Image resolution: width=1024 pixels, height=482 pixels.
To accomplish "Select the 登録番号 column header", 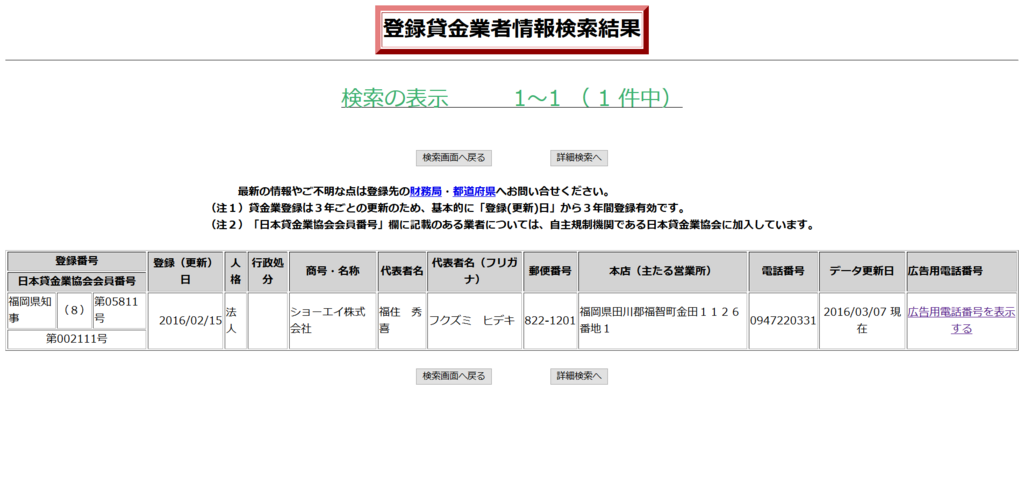I will [x=76, y=261].
